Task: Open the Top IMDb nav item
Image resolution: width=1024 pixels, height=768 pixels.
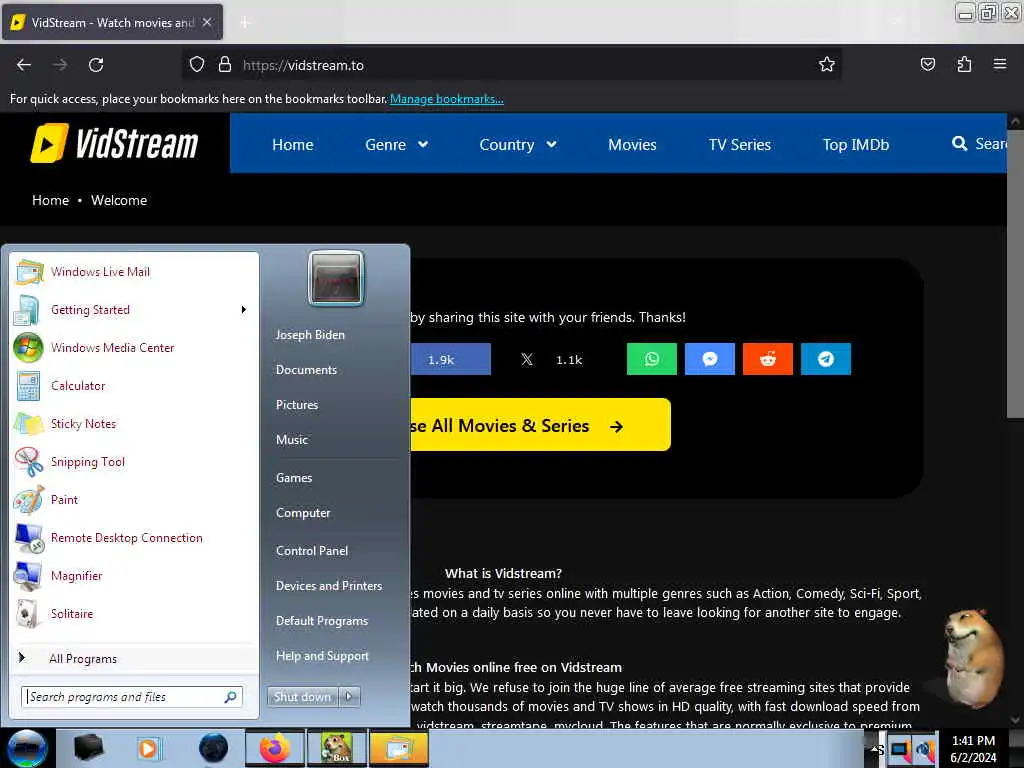Action: tap(856, 144)
